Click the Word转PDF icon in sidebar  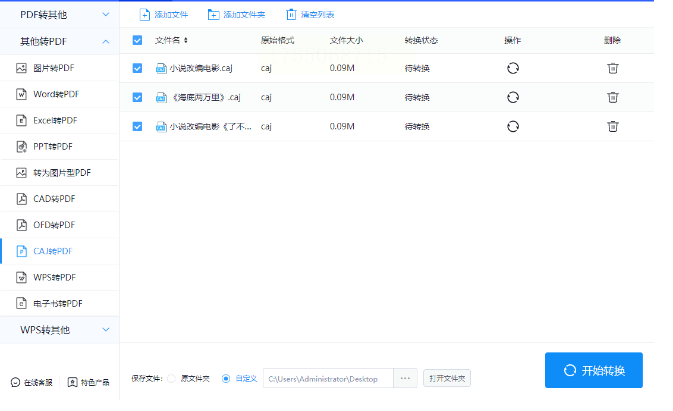tap(21, 94)
